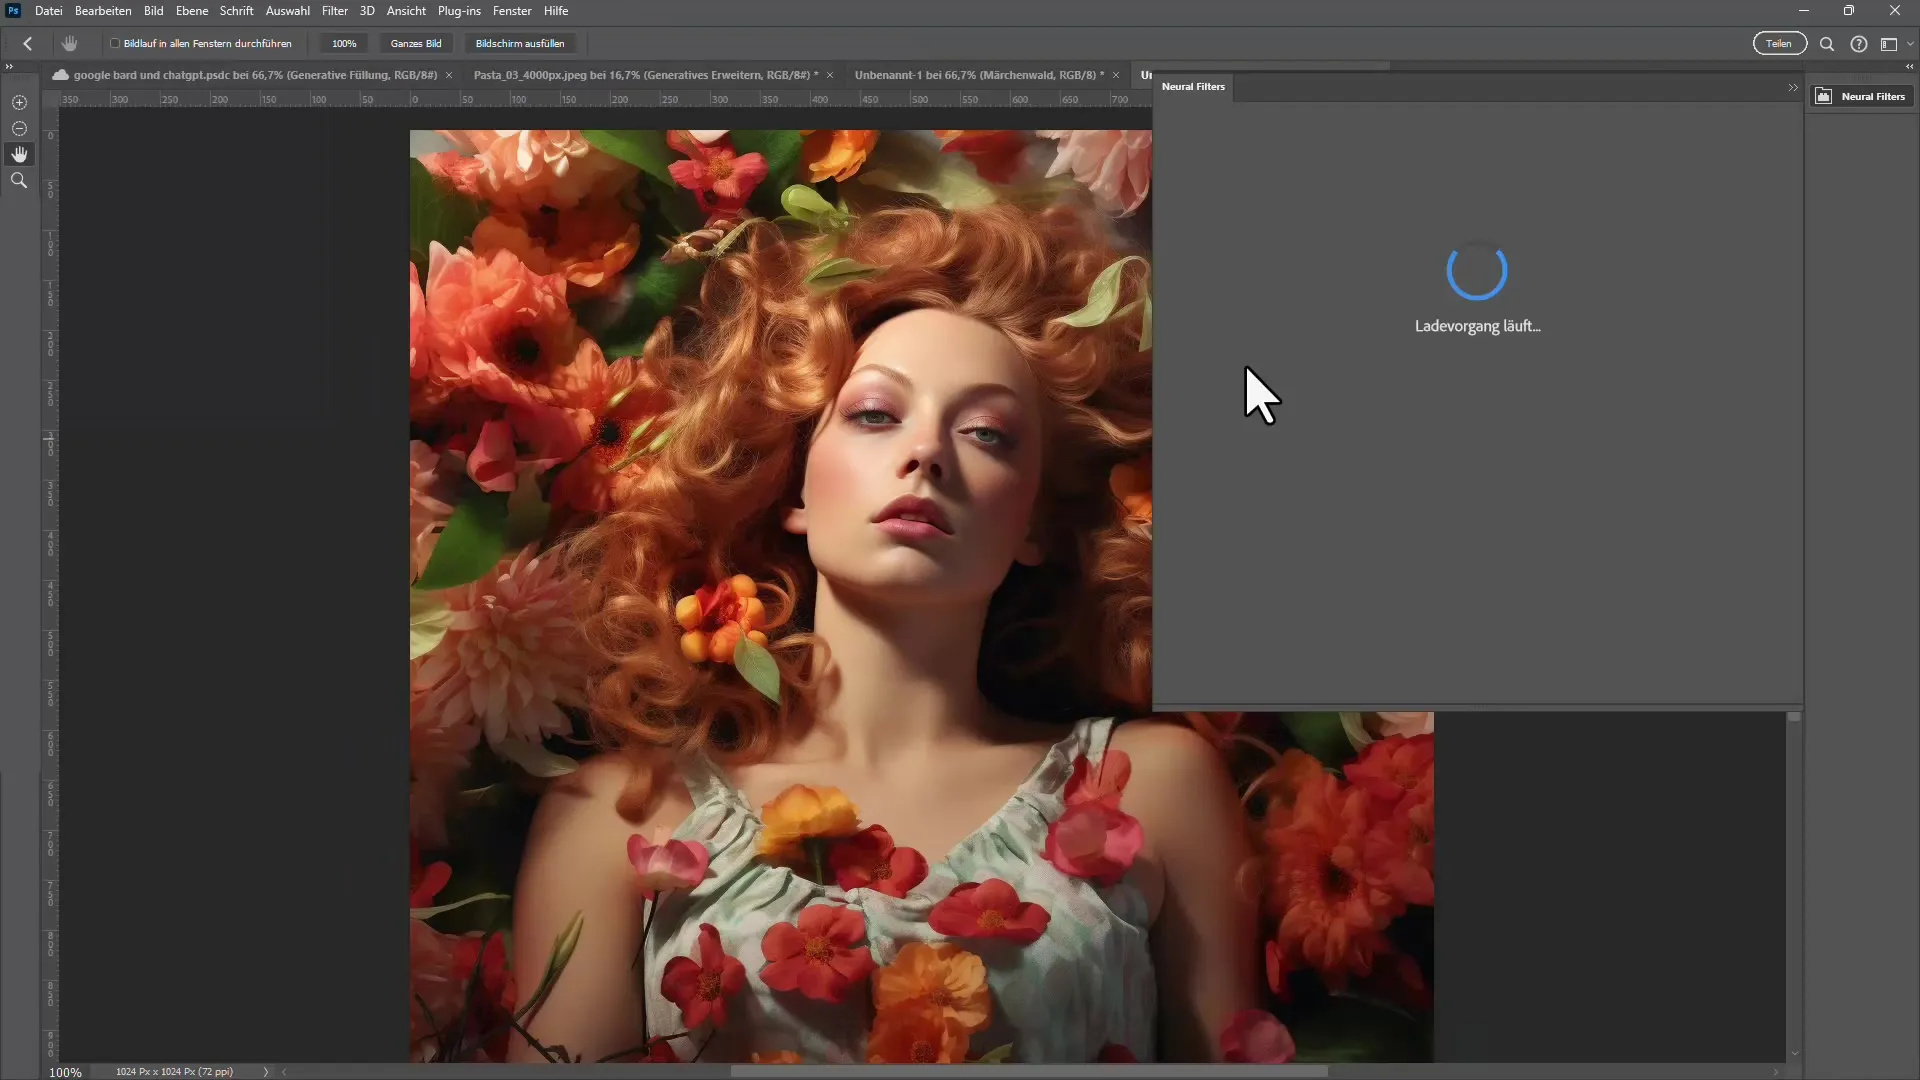
Task: Open Hand tool preset picker in options bar
Action: point(69,44)
